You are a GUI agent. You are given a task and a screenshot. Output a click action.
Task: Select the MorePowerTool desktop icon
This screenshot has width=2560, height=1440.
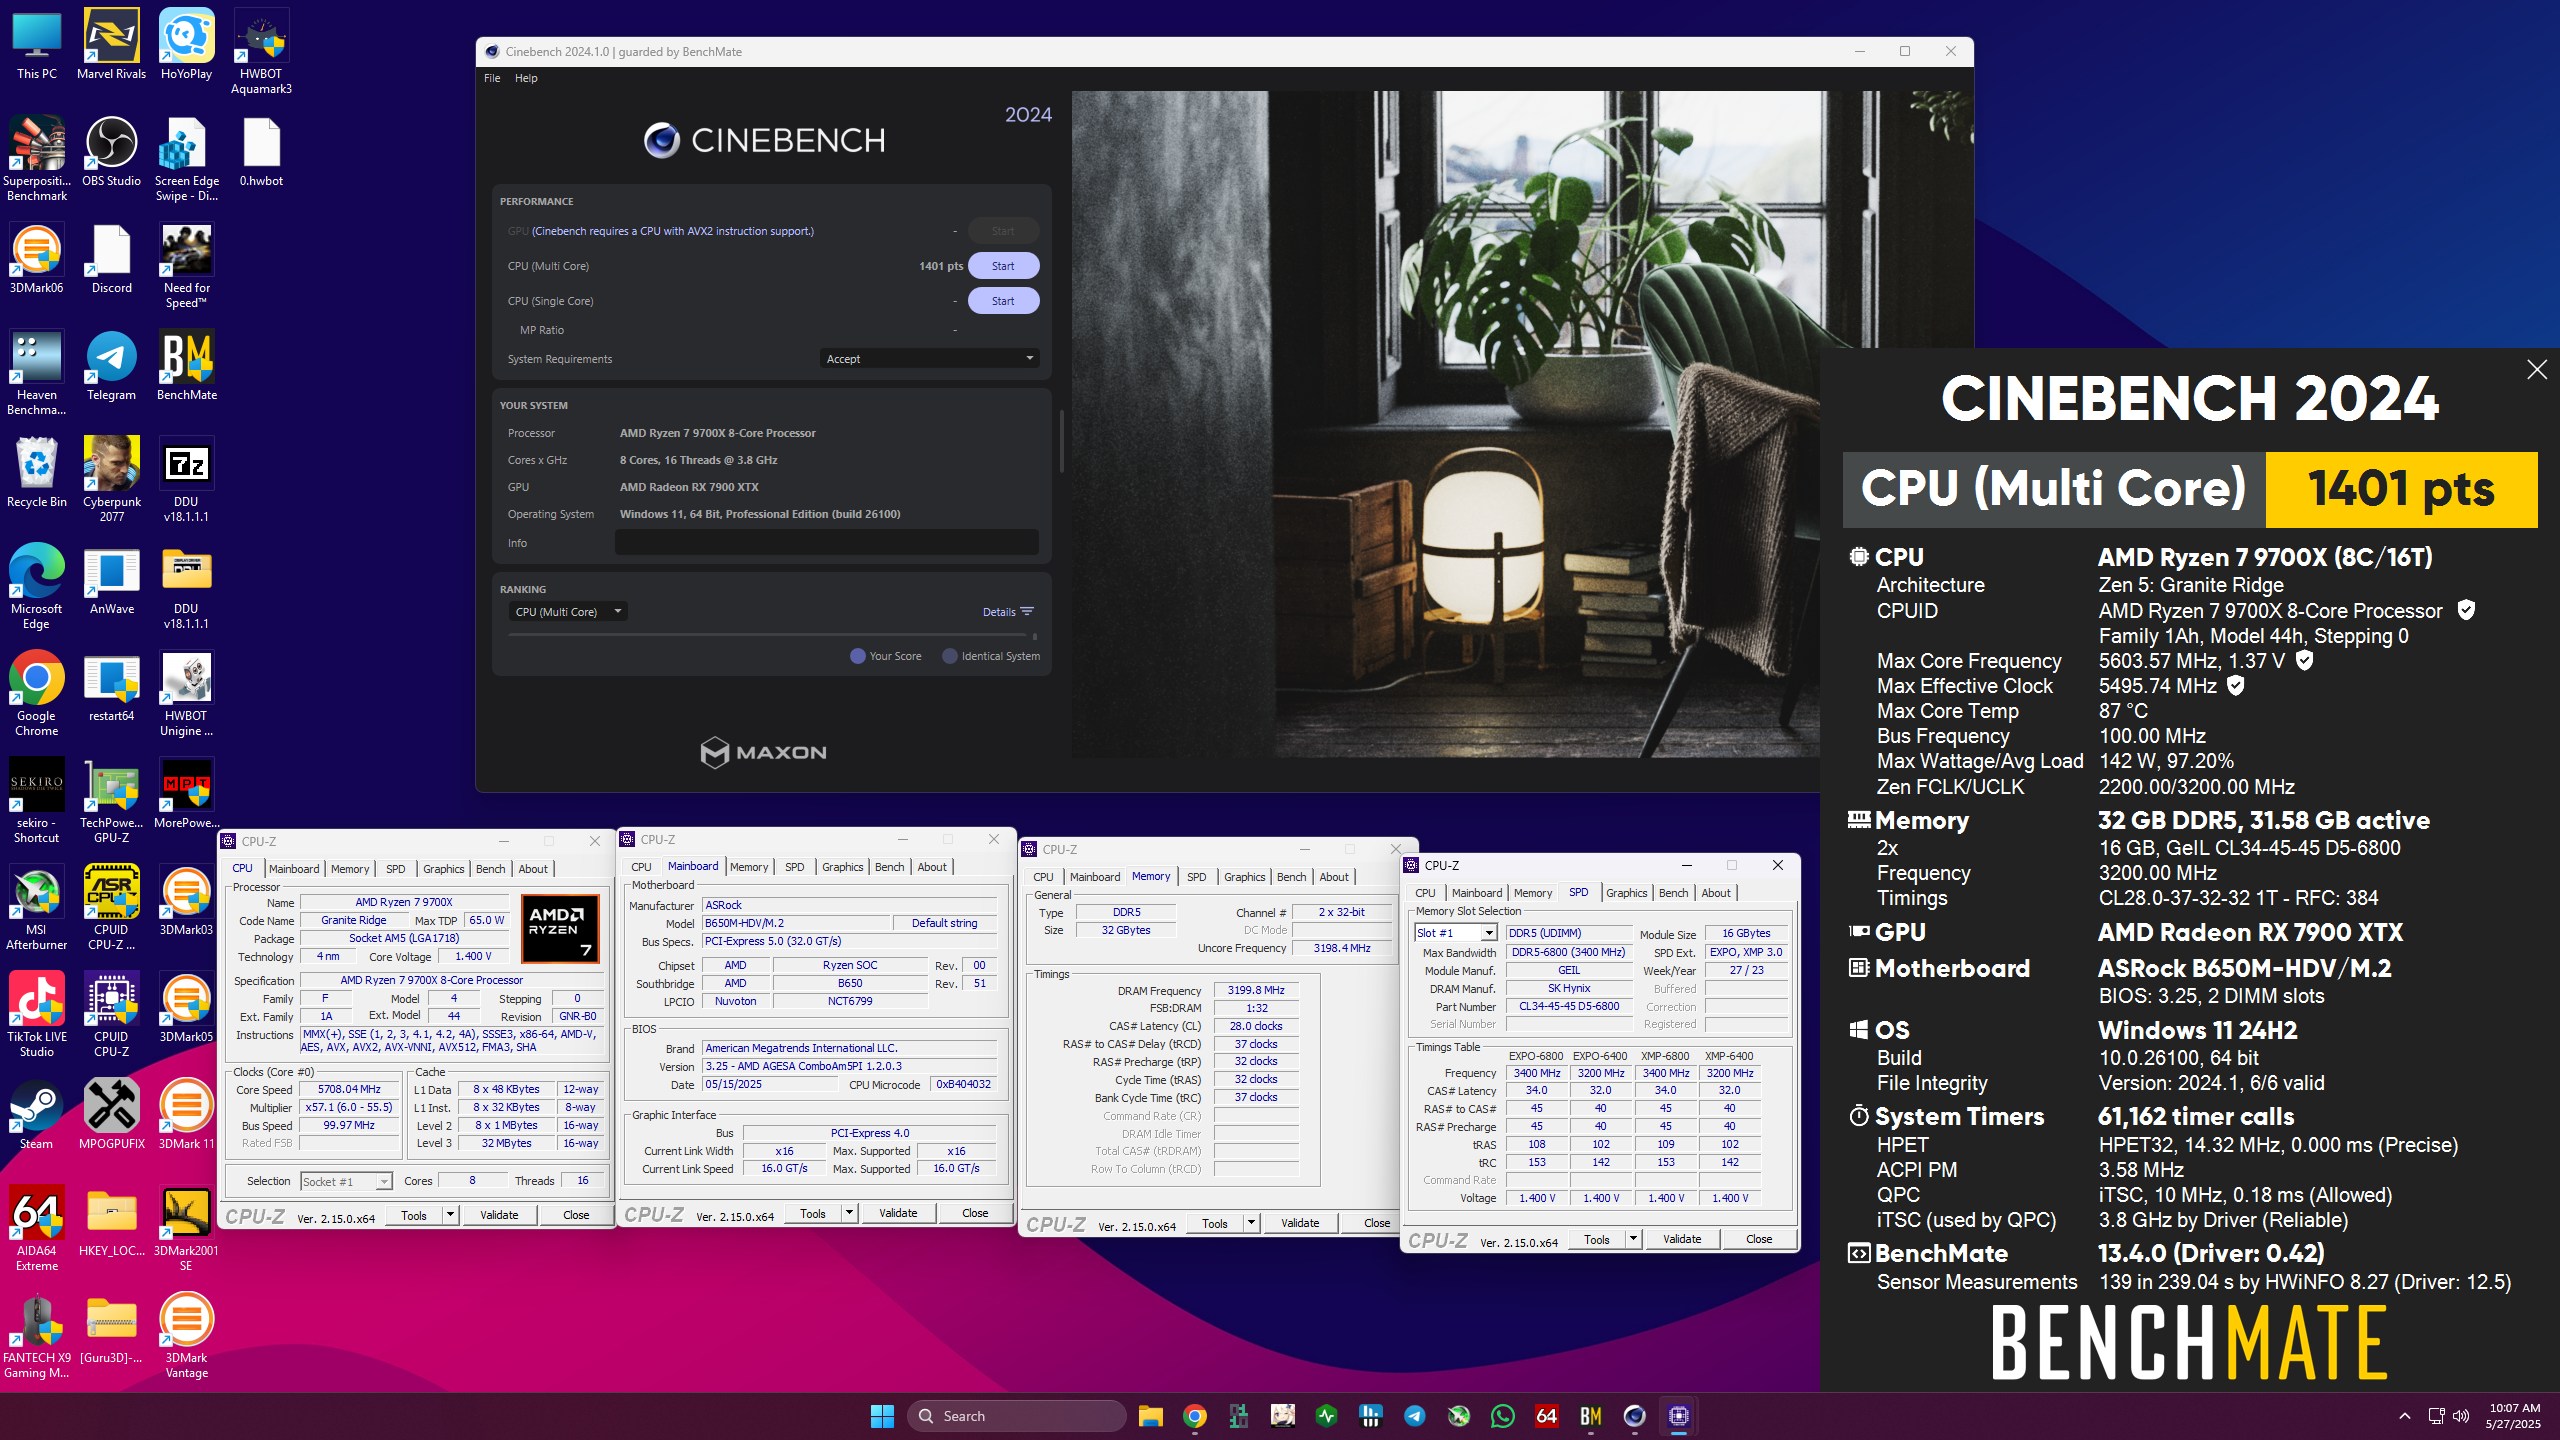click(x=186, y=793)
